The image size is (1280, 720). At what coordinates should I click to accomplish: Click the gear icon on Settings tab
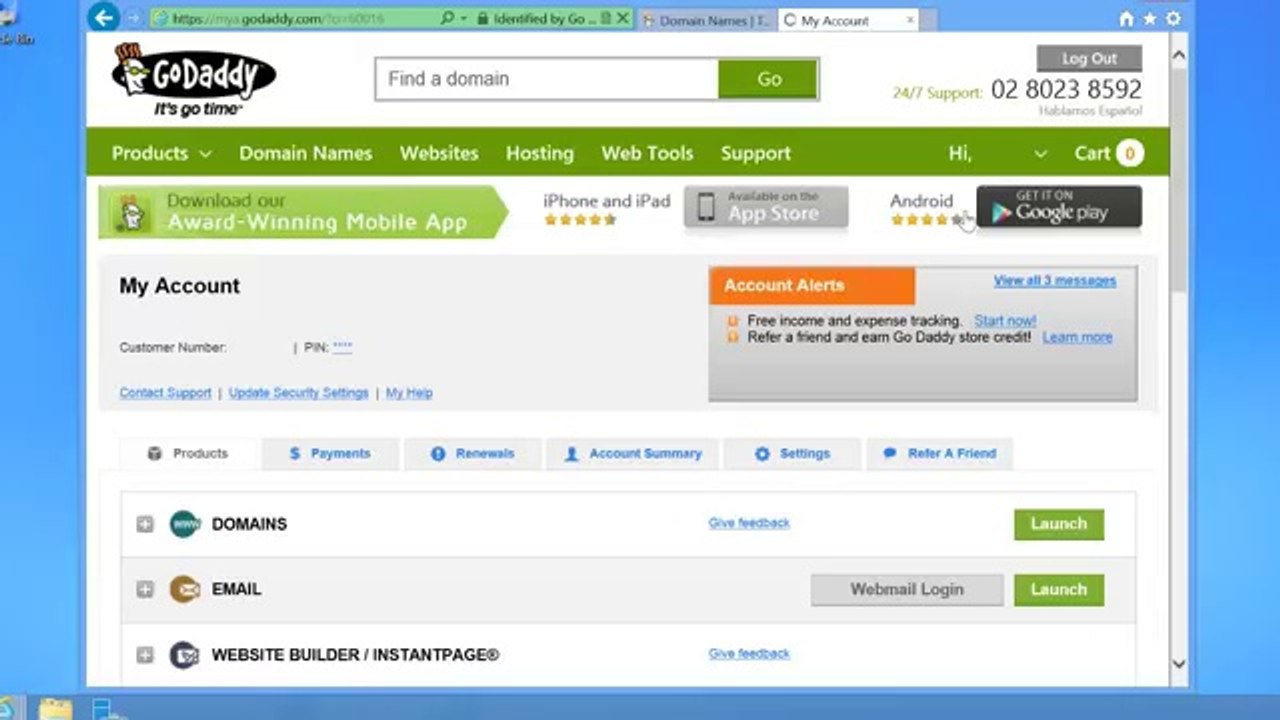[x=762, y=453]
